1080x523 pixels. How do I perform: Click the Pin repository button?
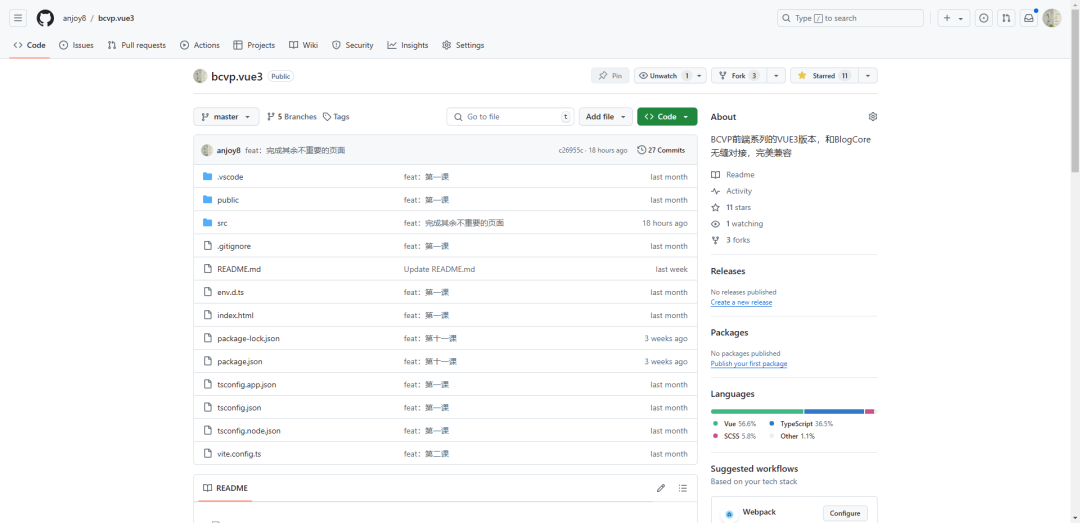(610, 76)
